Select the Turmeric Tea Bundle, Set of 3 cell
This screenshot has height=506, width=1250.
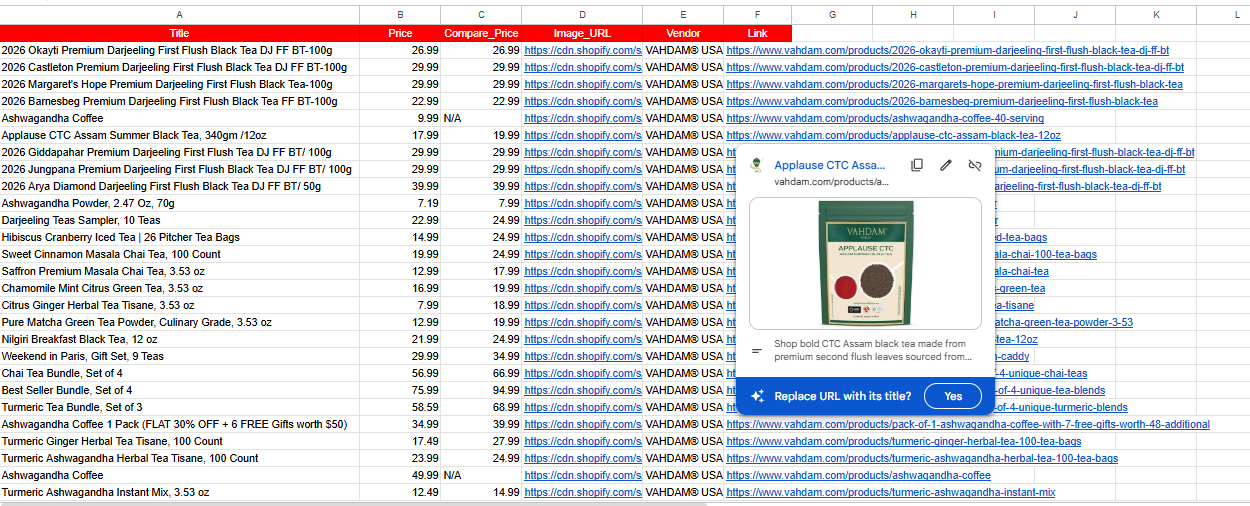[x=179, y=407]
